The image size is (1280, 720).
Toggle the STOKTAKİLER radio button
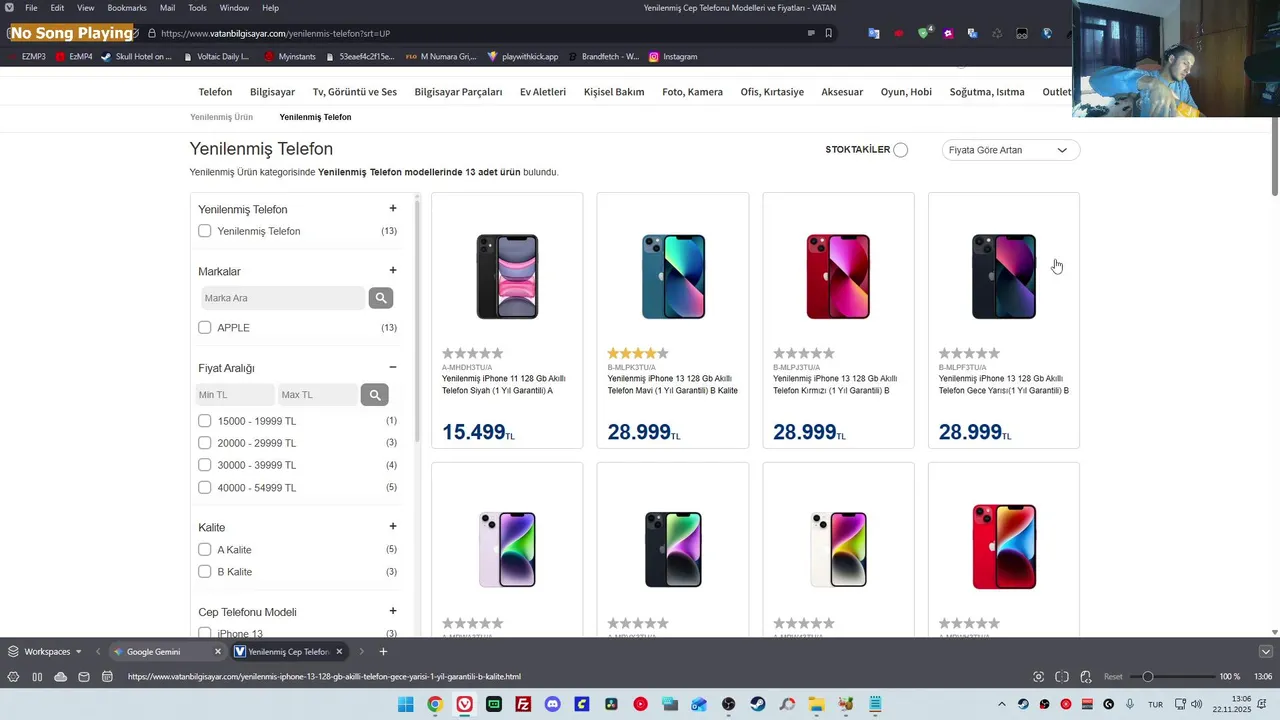pos(901,150)
